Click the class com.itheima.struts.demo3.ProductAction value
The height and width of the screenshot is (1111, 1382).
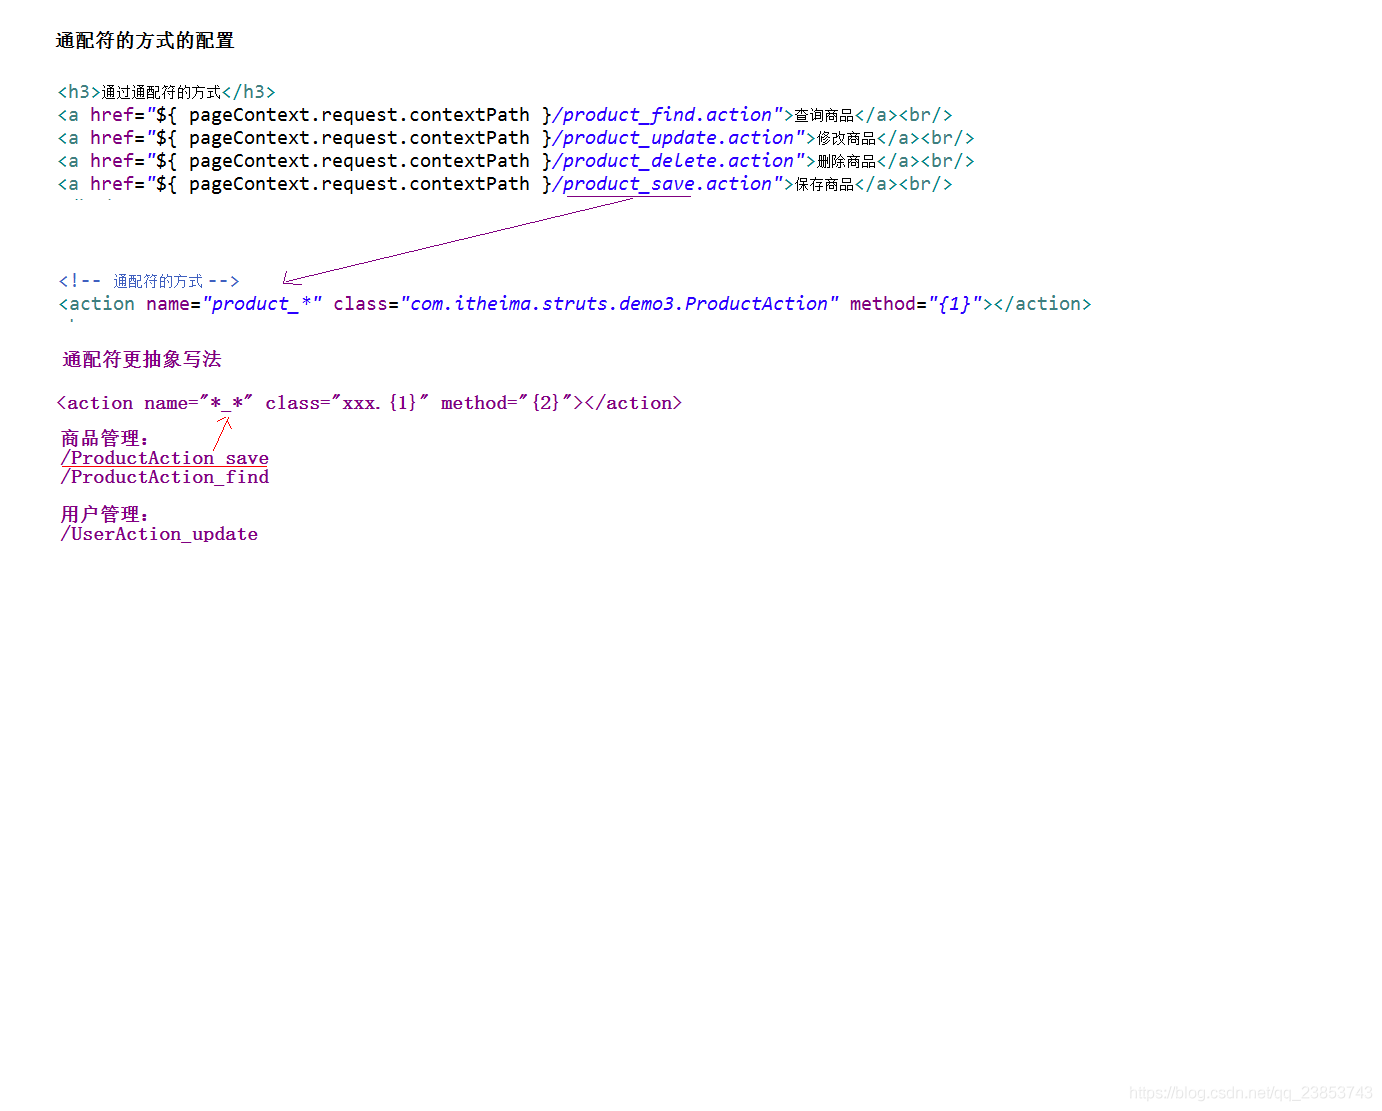(619, 304)
